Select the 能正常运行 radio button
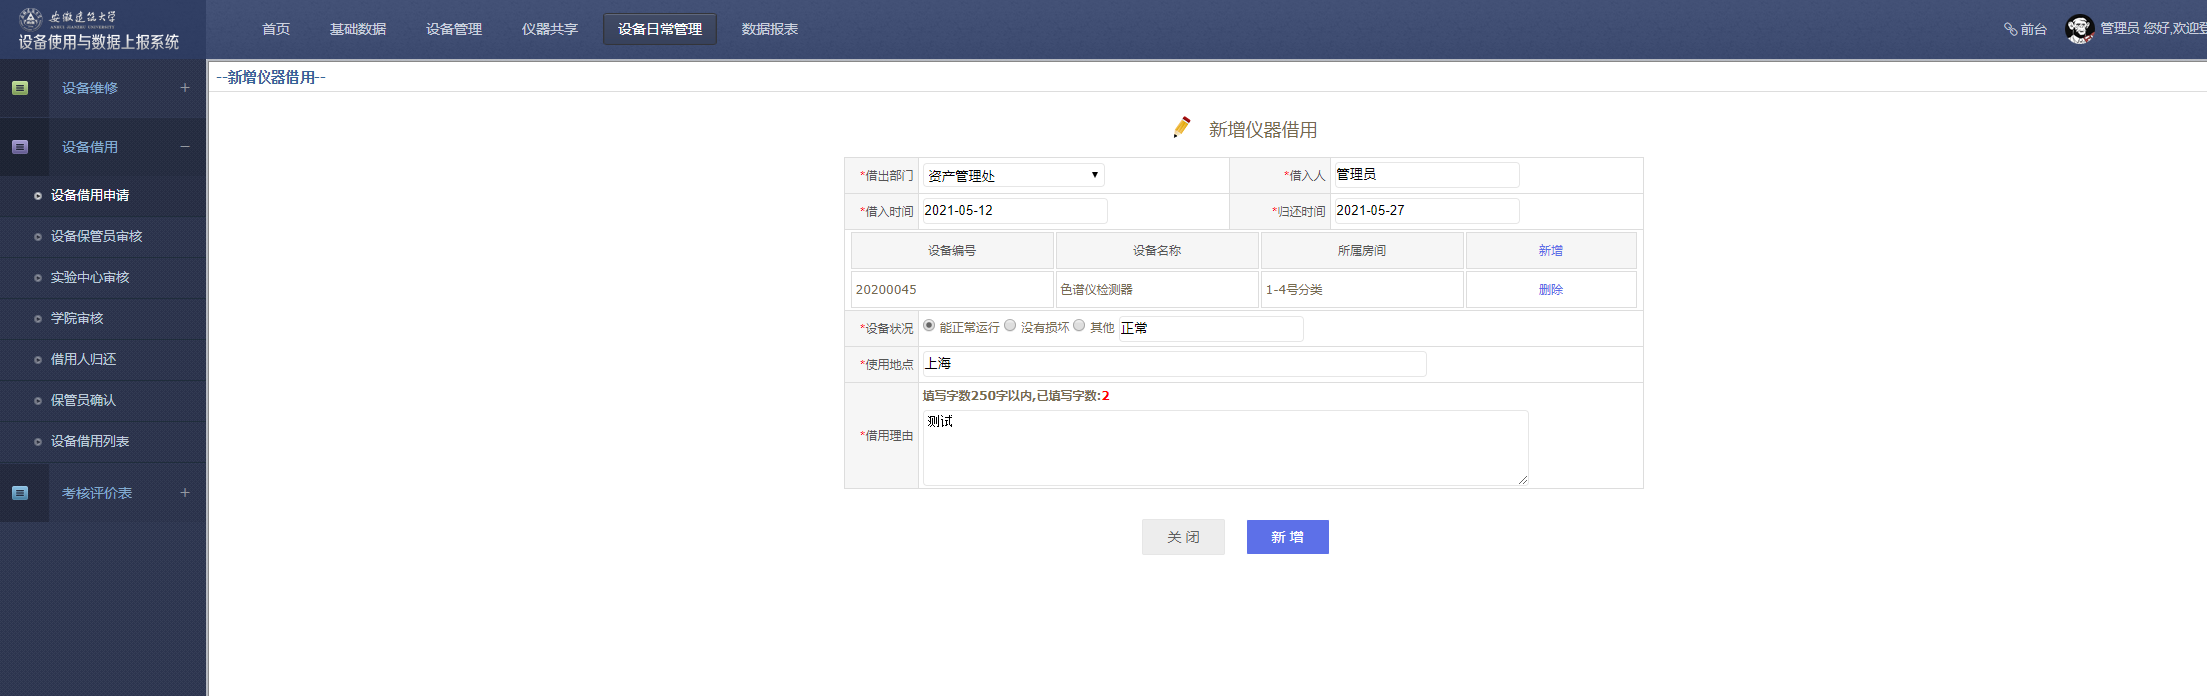 (x=929, y=326)
